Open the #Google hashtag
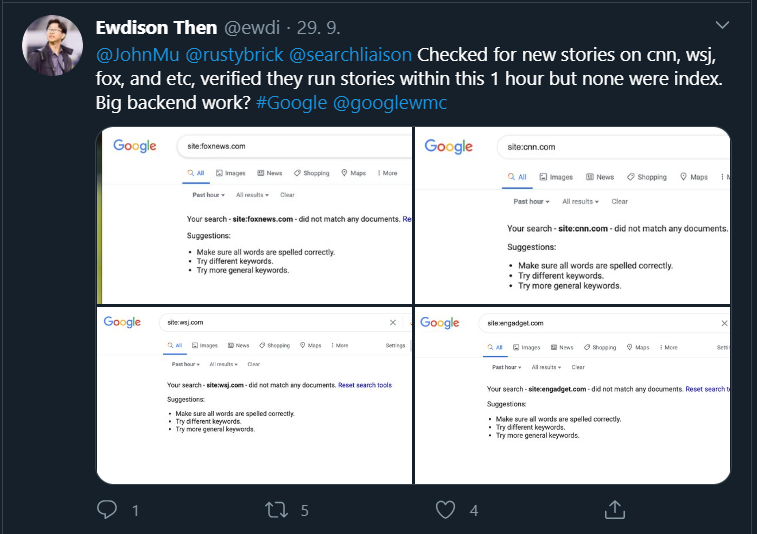Viewport: 757px width, 534px height. (292, 103)
